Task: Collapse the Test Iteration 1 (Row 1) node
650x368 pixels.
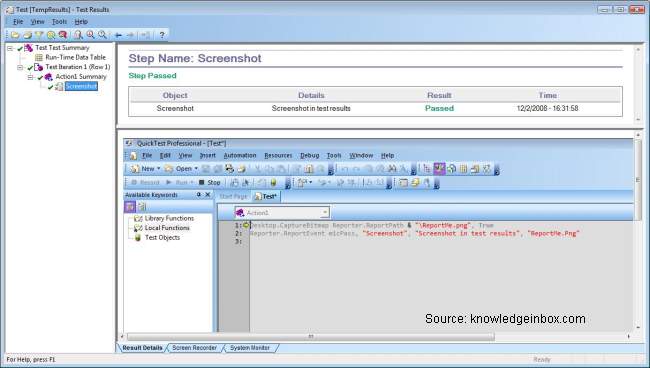Action: pos(20,68)
